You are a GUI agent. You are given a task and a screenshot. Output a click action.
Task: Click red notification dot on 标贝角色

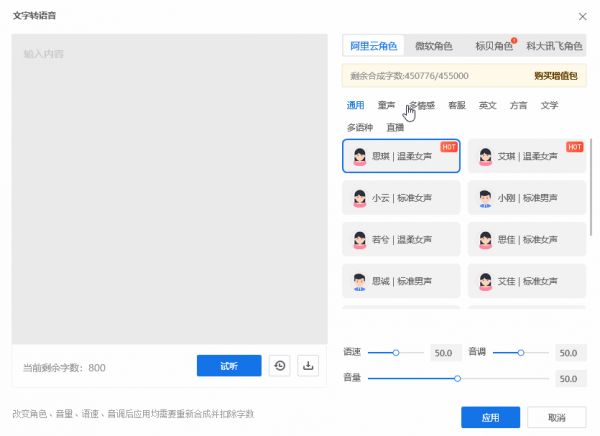514,40
